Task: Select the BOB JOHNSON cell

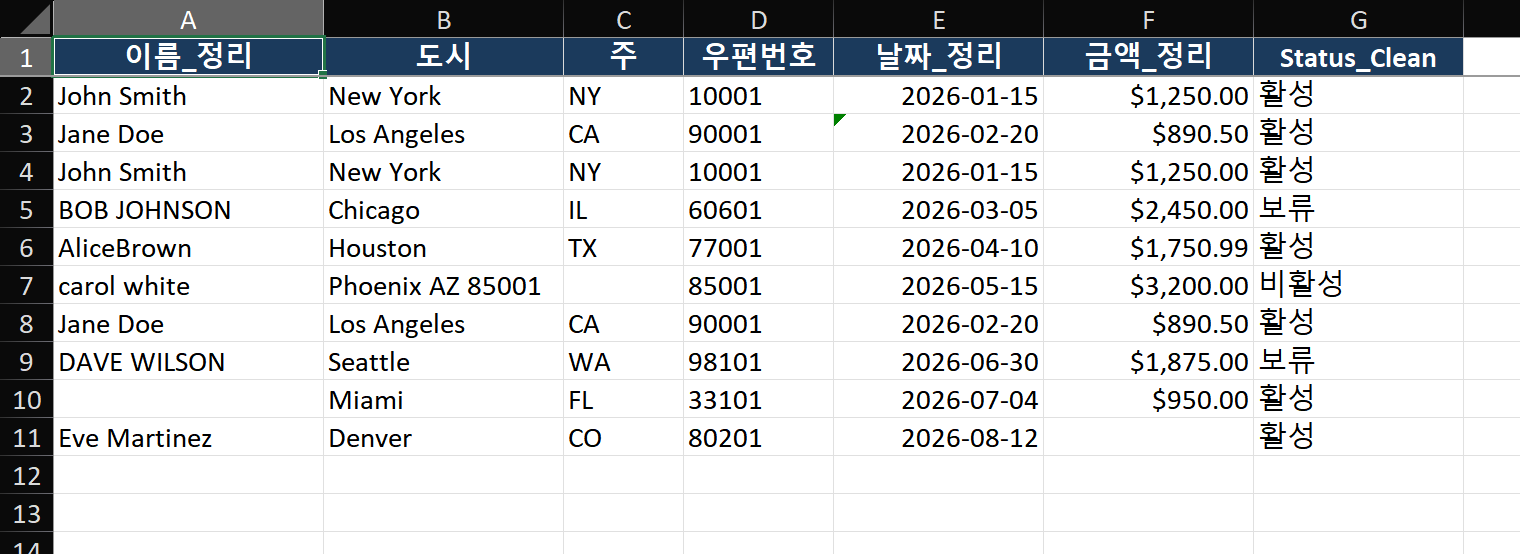Action: point(188,209)
